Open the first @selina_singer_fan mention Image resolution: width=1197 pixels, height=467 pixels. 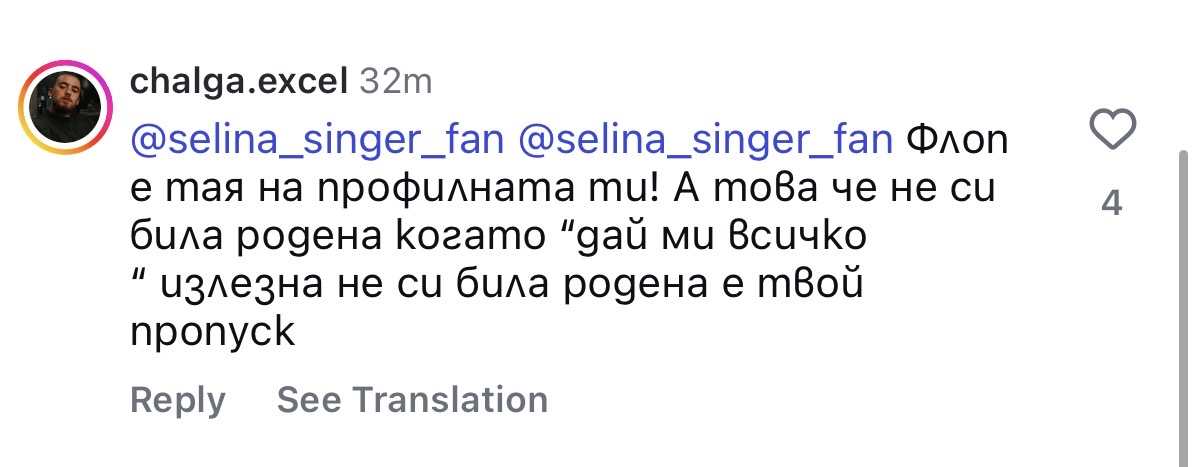tap(317, 141)
